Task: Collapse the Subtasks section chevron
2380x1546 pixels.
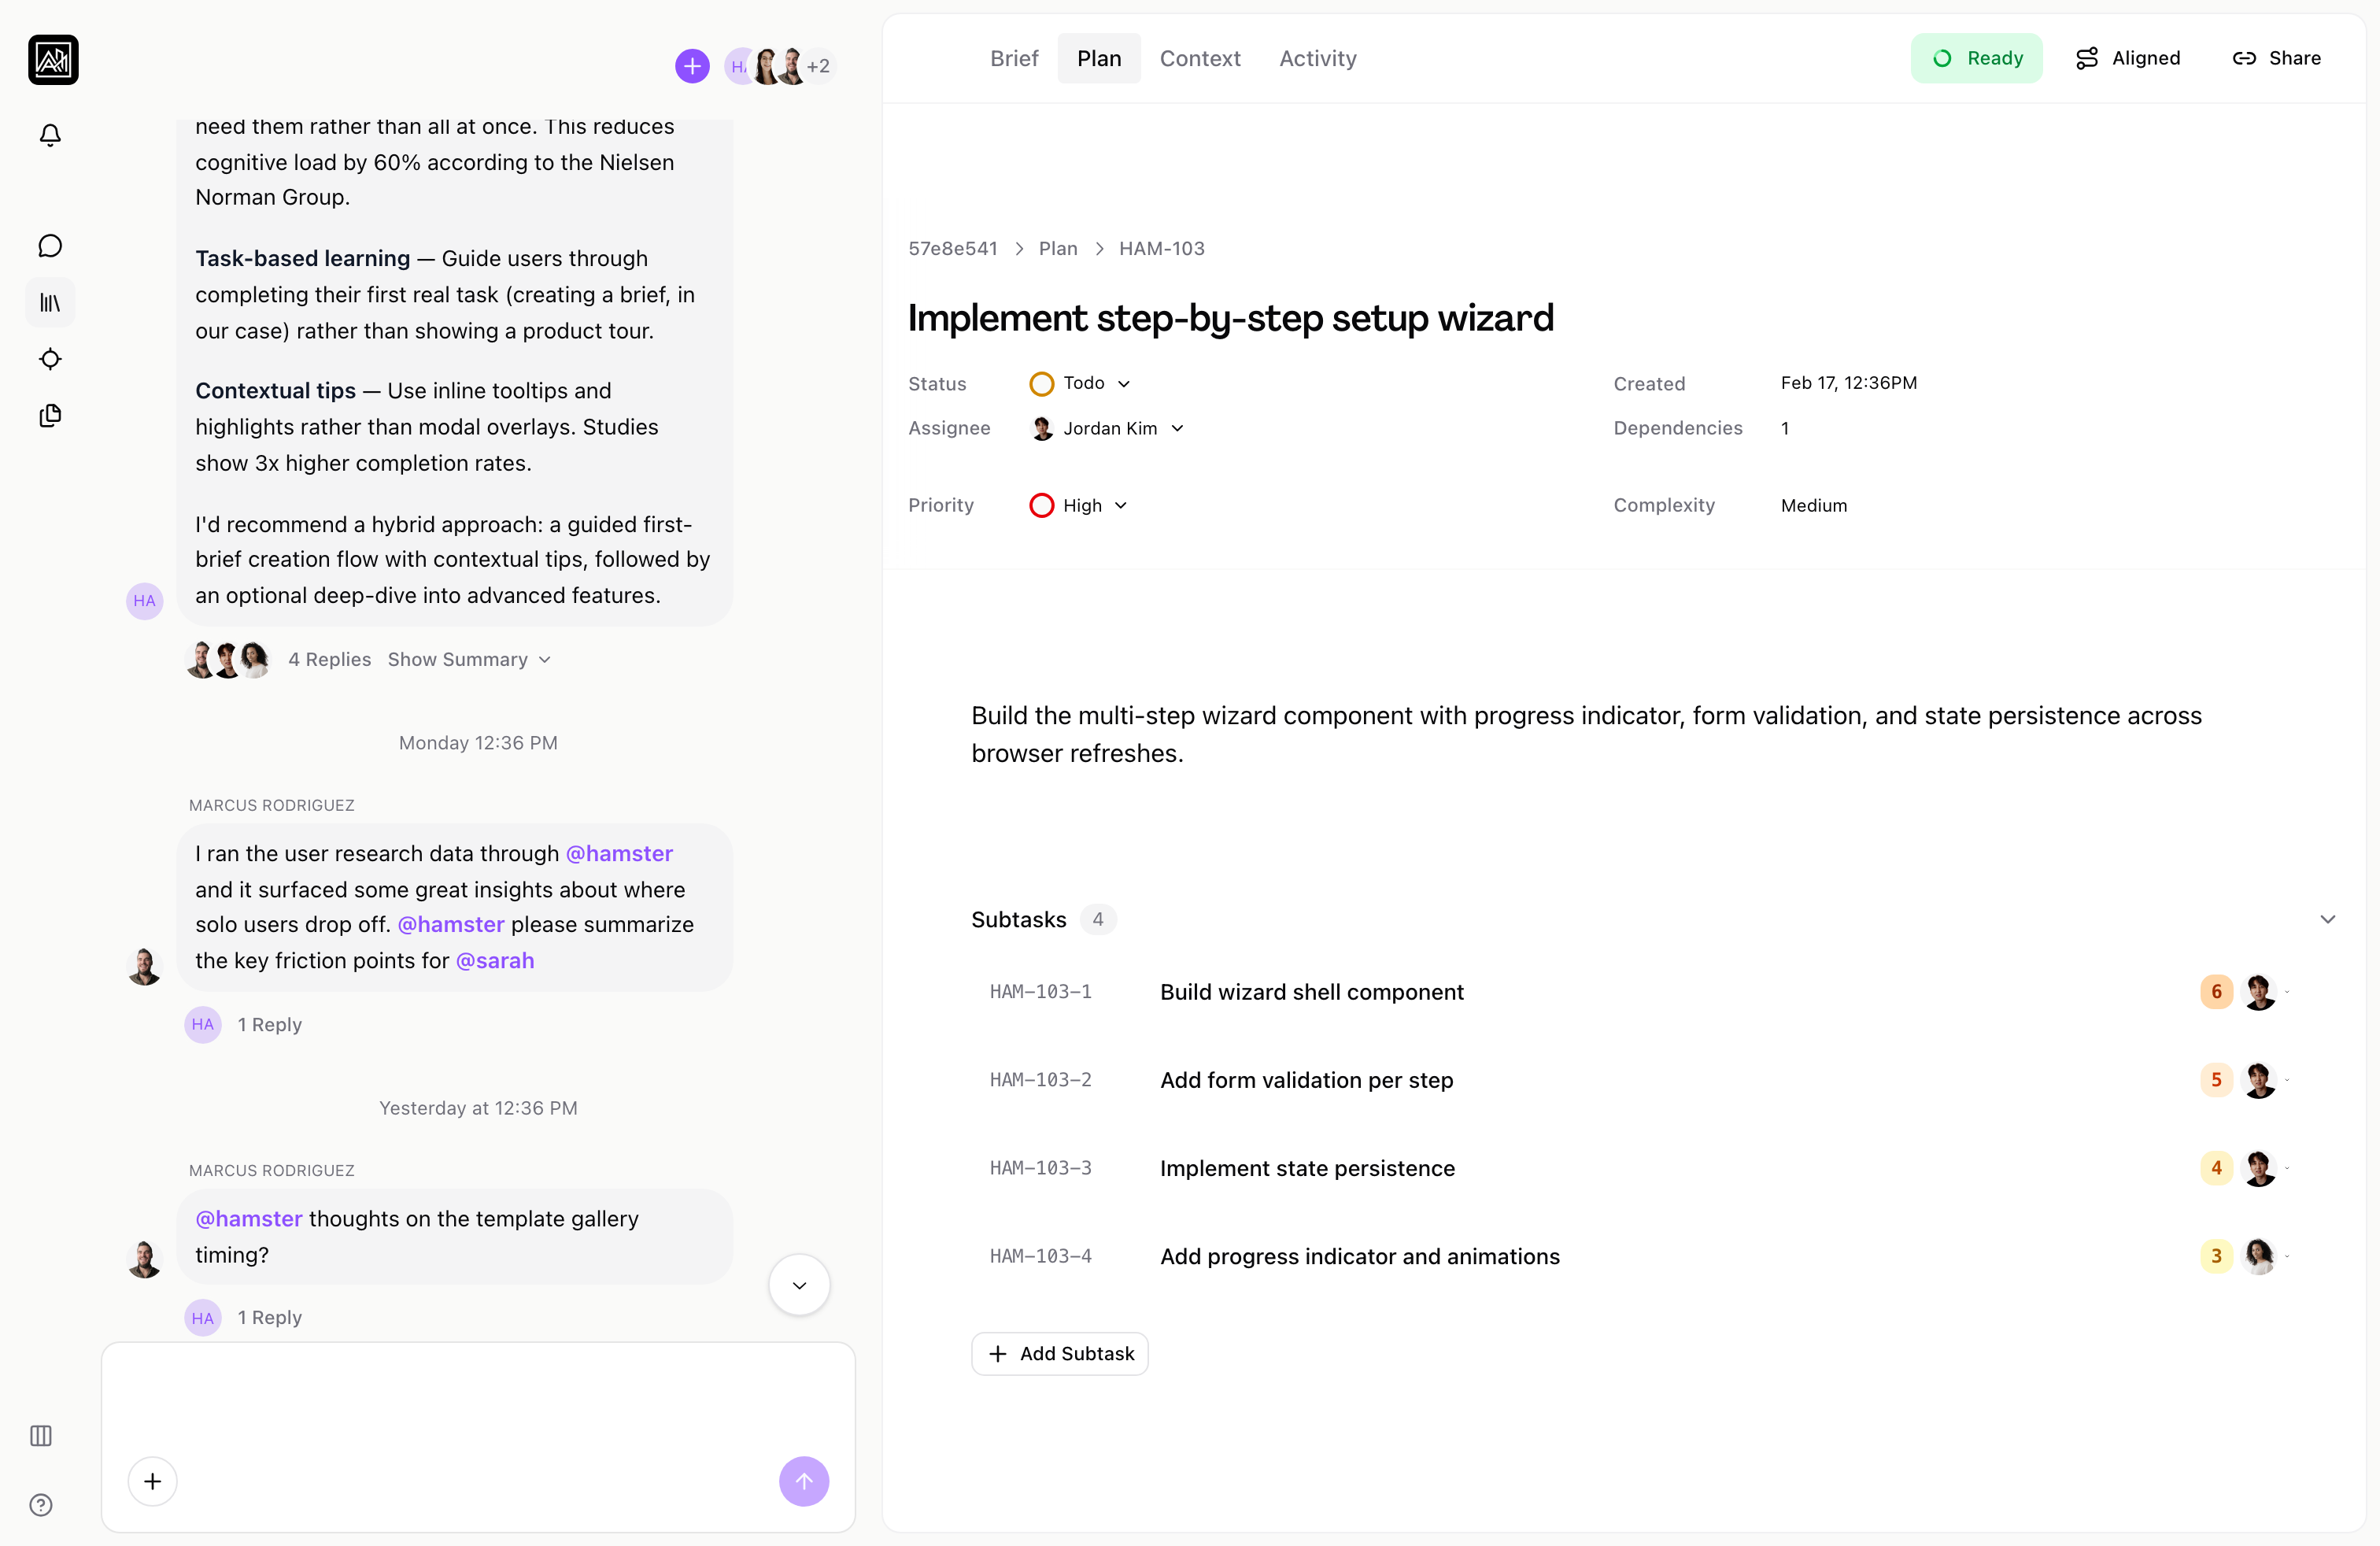Action: 2327,919
